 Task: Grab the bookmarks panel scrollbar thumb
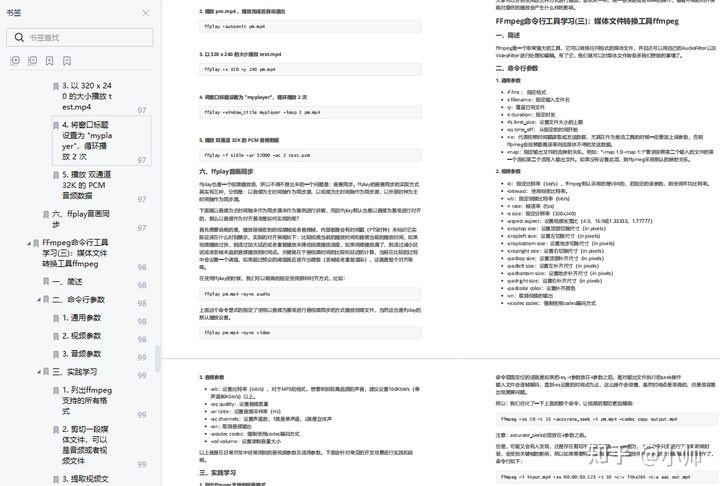[x=158, y=359]
